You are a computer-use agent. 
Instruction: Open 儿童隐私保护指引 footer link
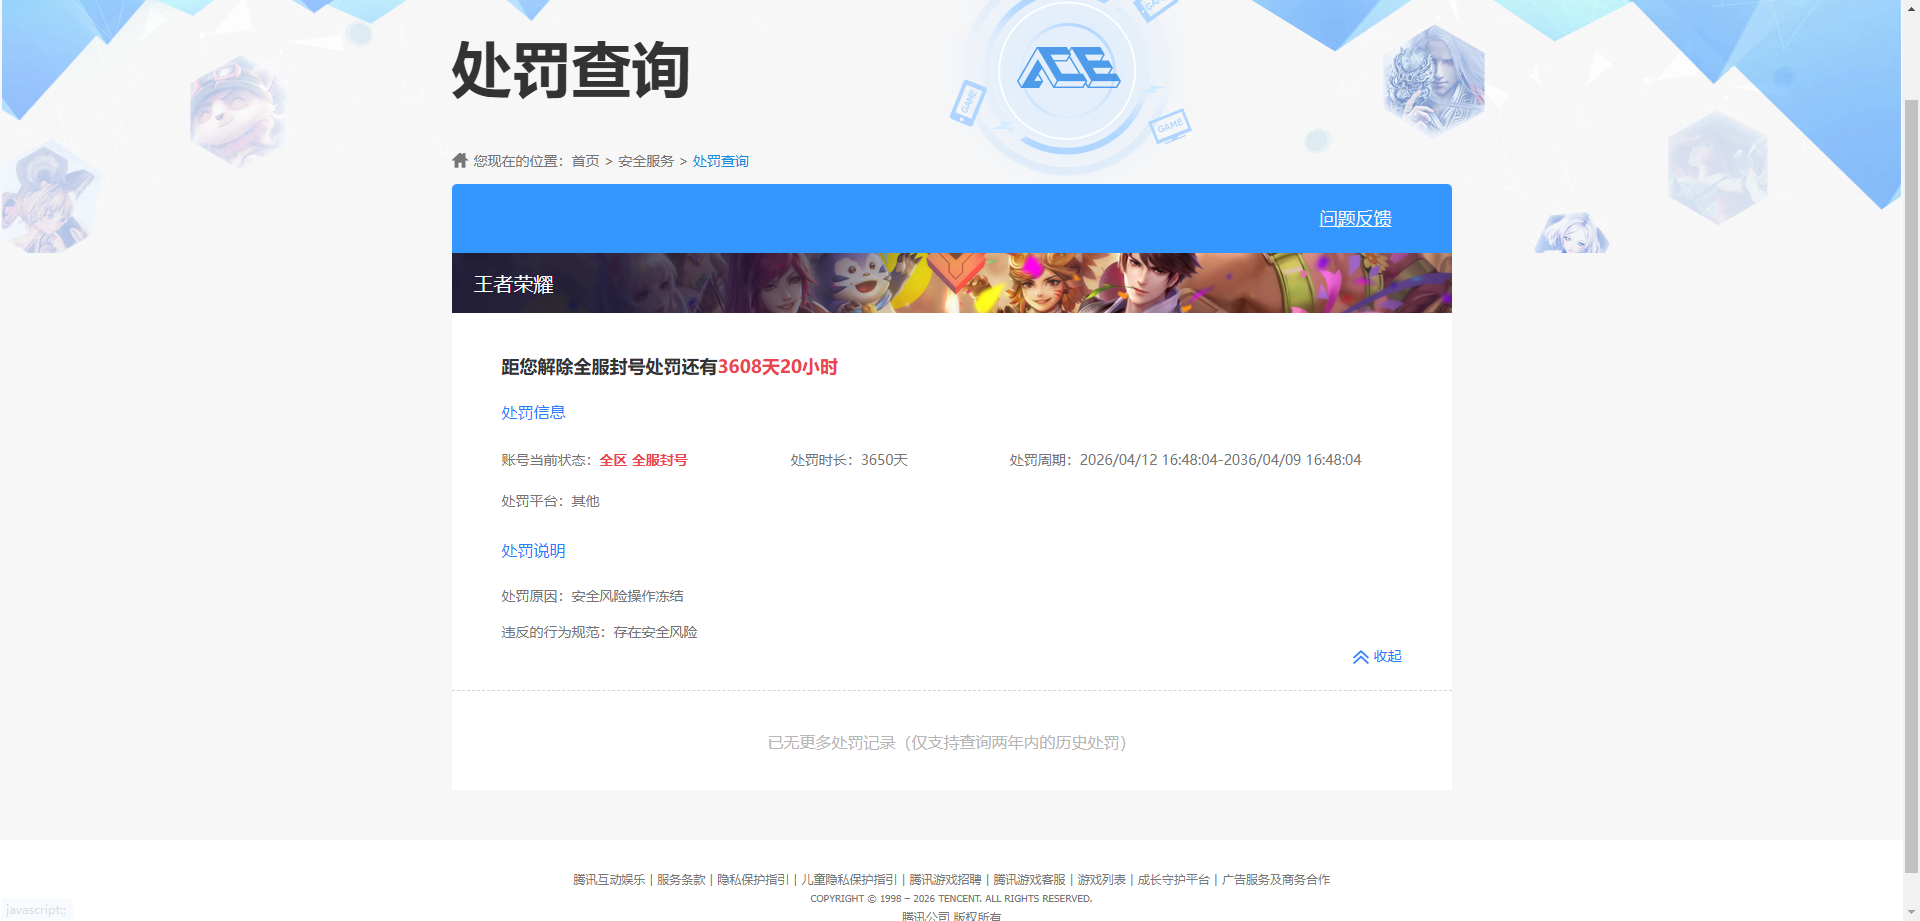[849, 880]
